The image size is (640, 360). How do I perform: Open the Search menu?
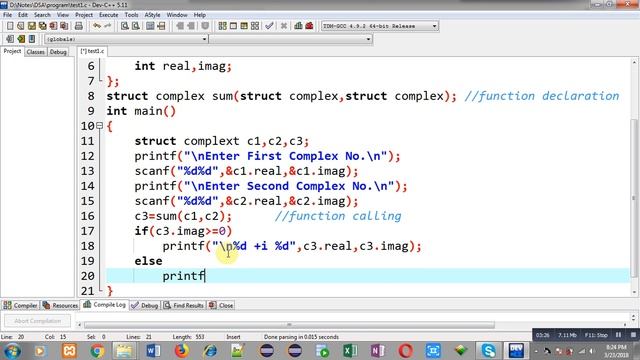coord(42,15)
